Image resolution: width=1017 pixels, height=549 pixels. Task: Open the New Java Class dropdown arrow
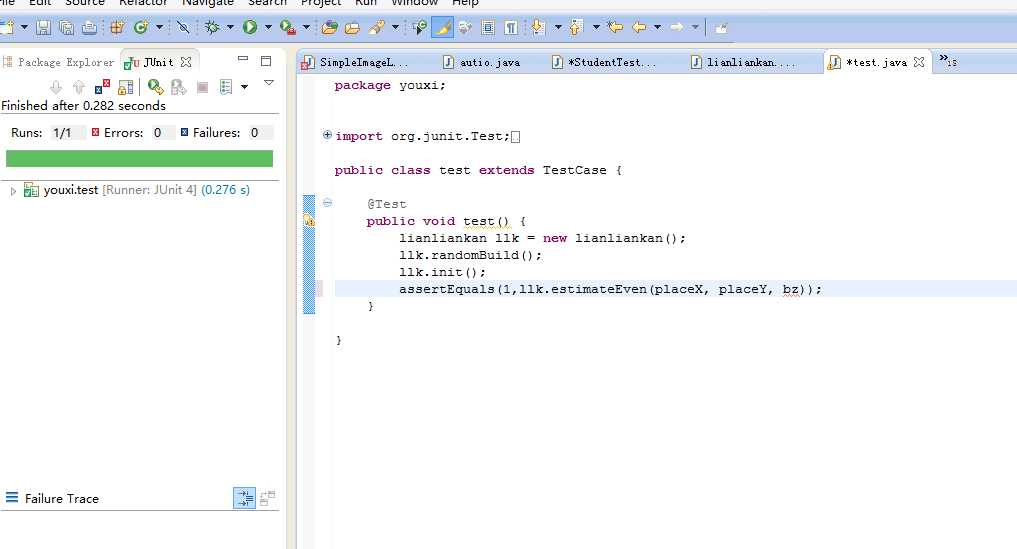click(x=159, y=27)
